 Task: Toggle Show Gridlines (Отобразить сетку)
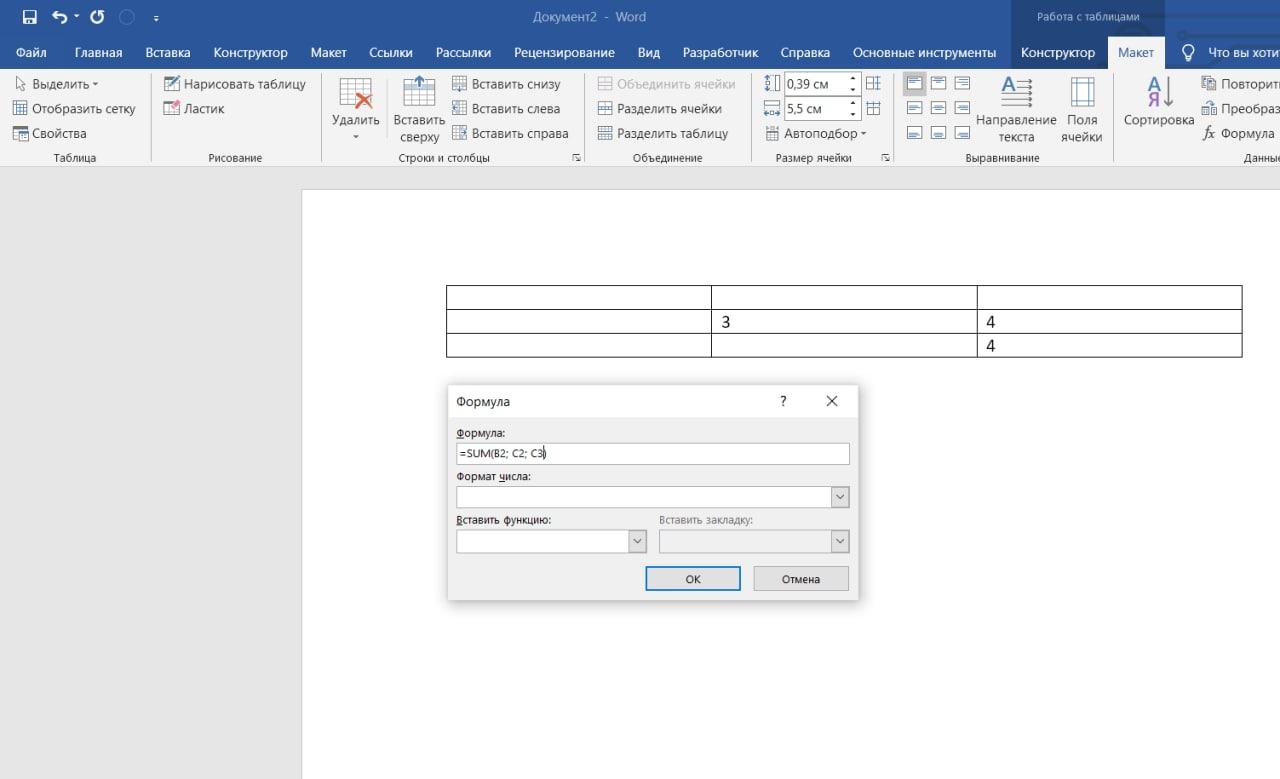pyautogui.click(x=74, y=108)
